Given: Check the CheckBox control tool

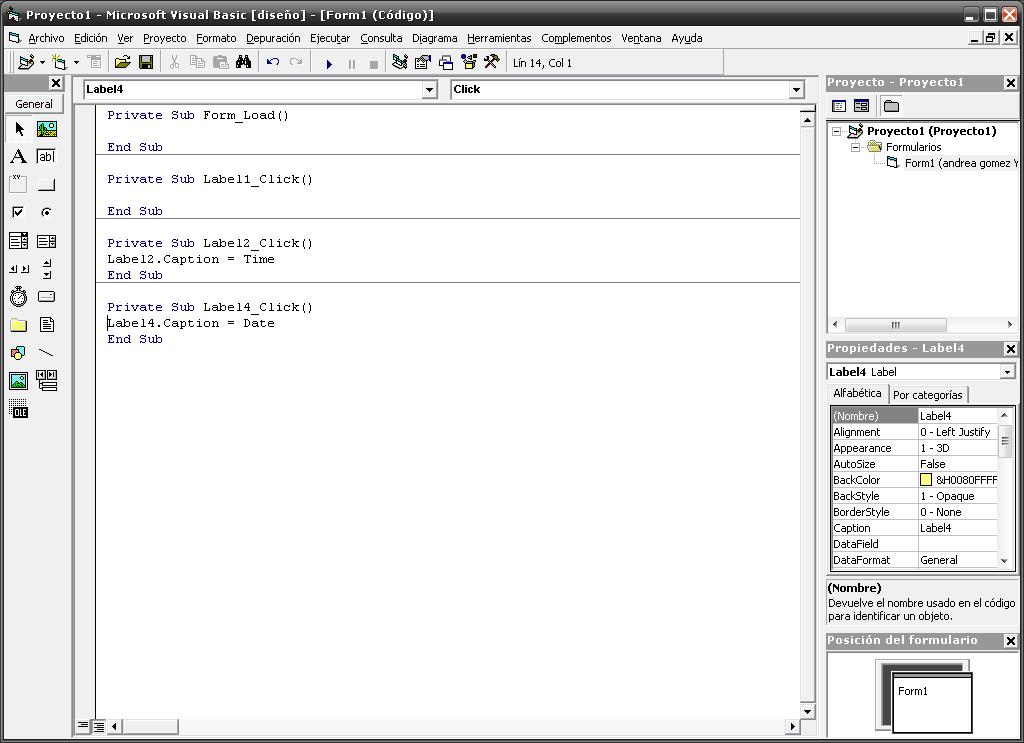Looking at the screenshot, I should coord(17,212).
